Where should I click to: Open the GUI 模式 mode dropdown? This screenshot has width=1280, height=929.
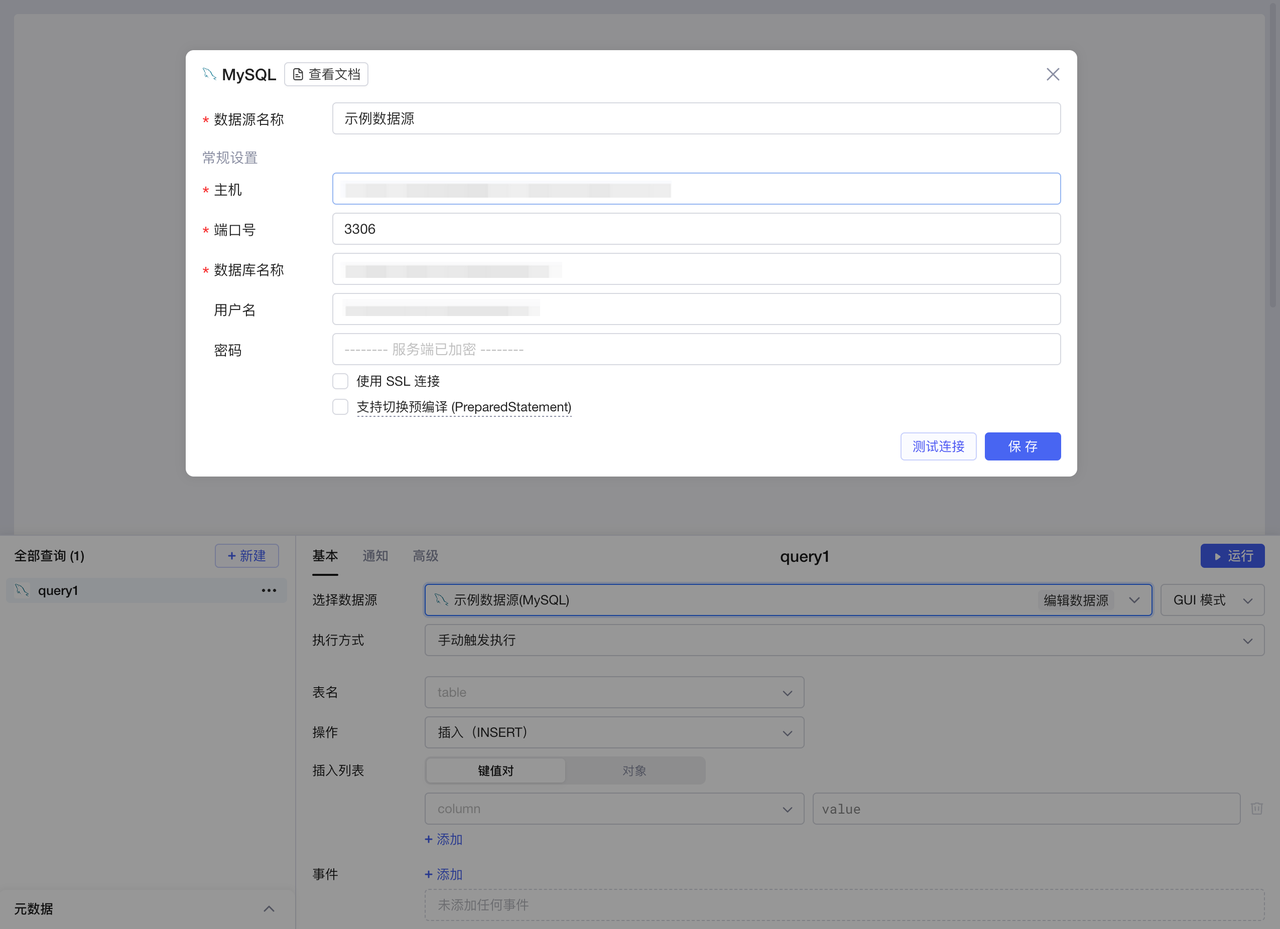[1212, 600]
